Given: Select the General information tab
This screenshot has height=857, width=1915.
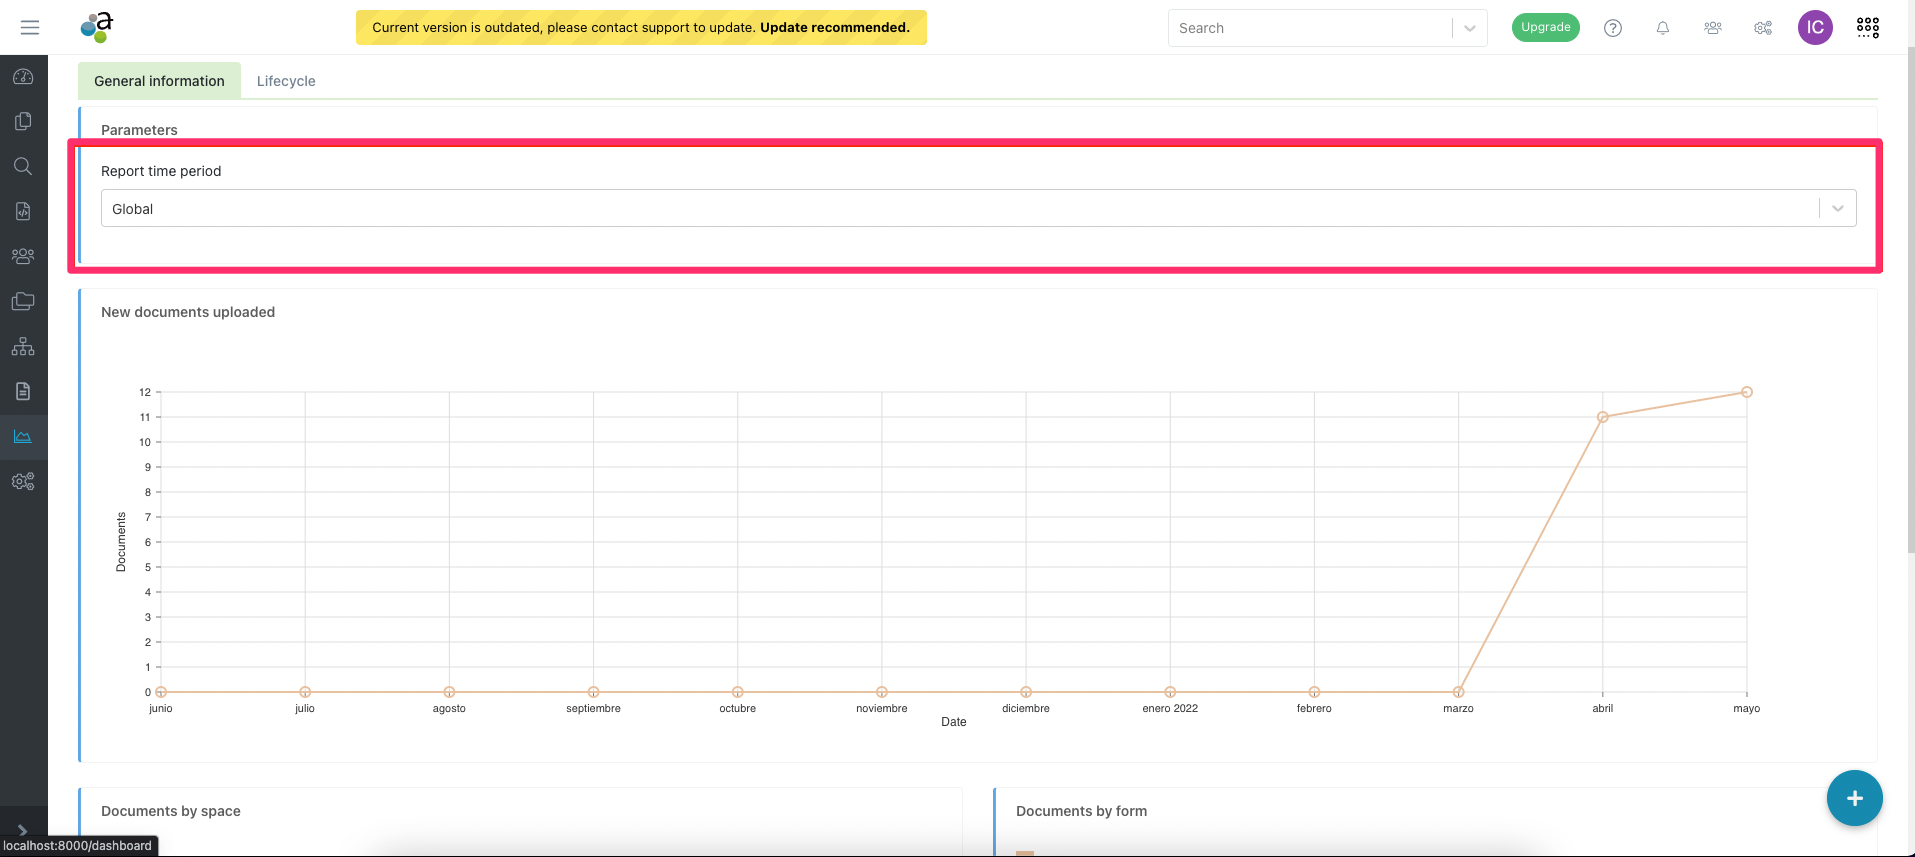Looking at the screenshot, I should (159, 81).
